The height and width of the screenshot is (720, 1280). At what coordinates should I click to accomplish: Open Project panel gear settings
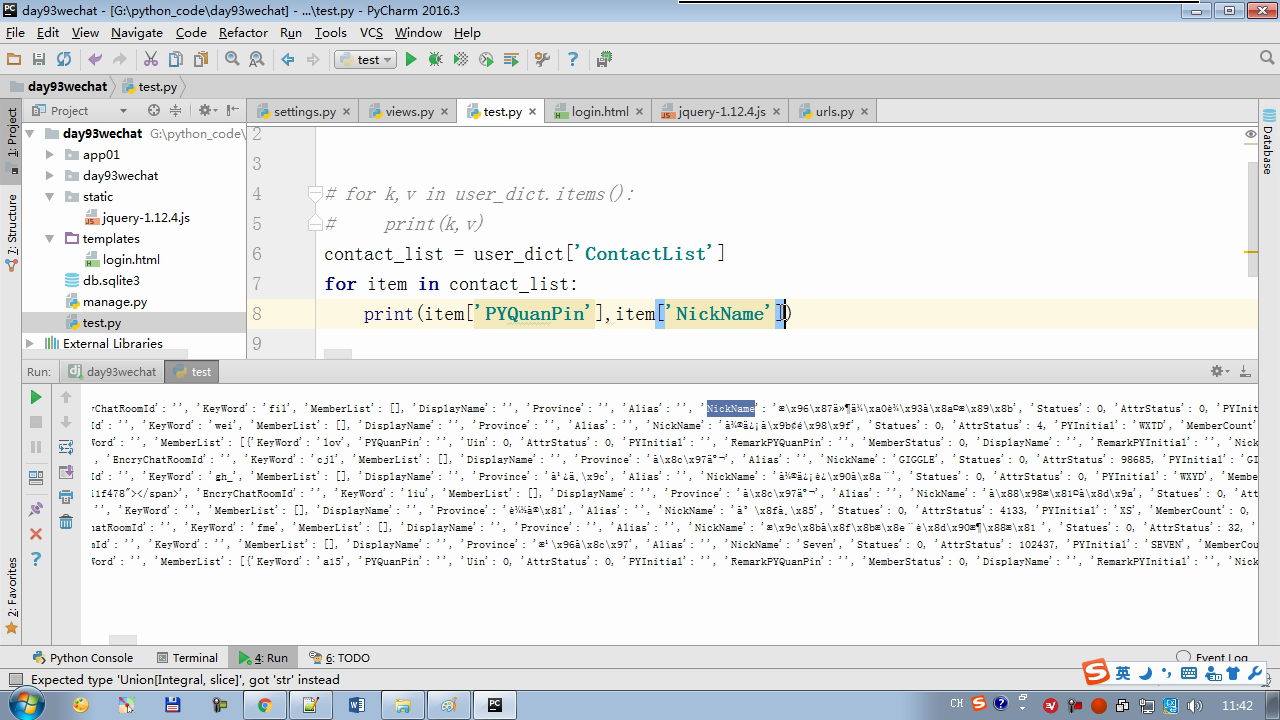tap(206, 111)
